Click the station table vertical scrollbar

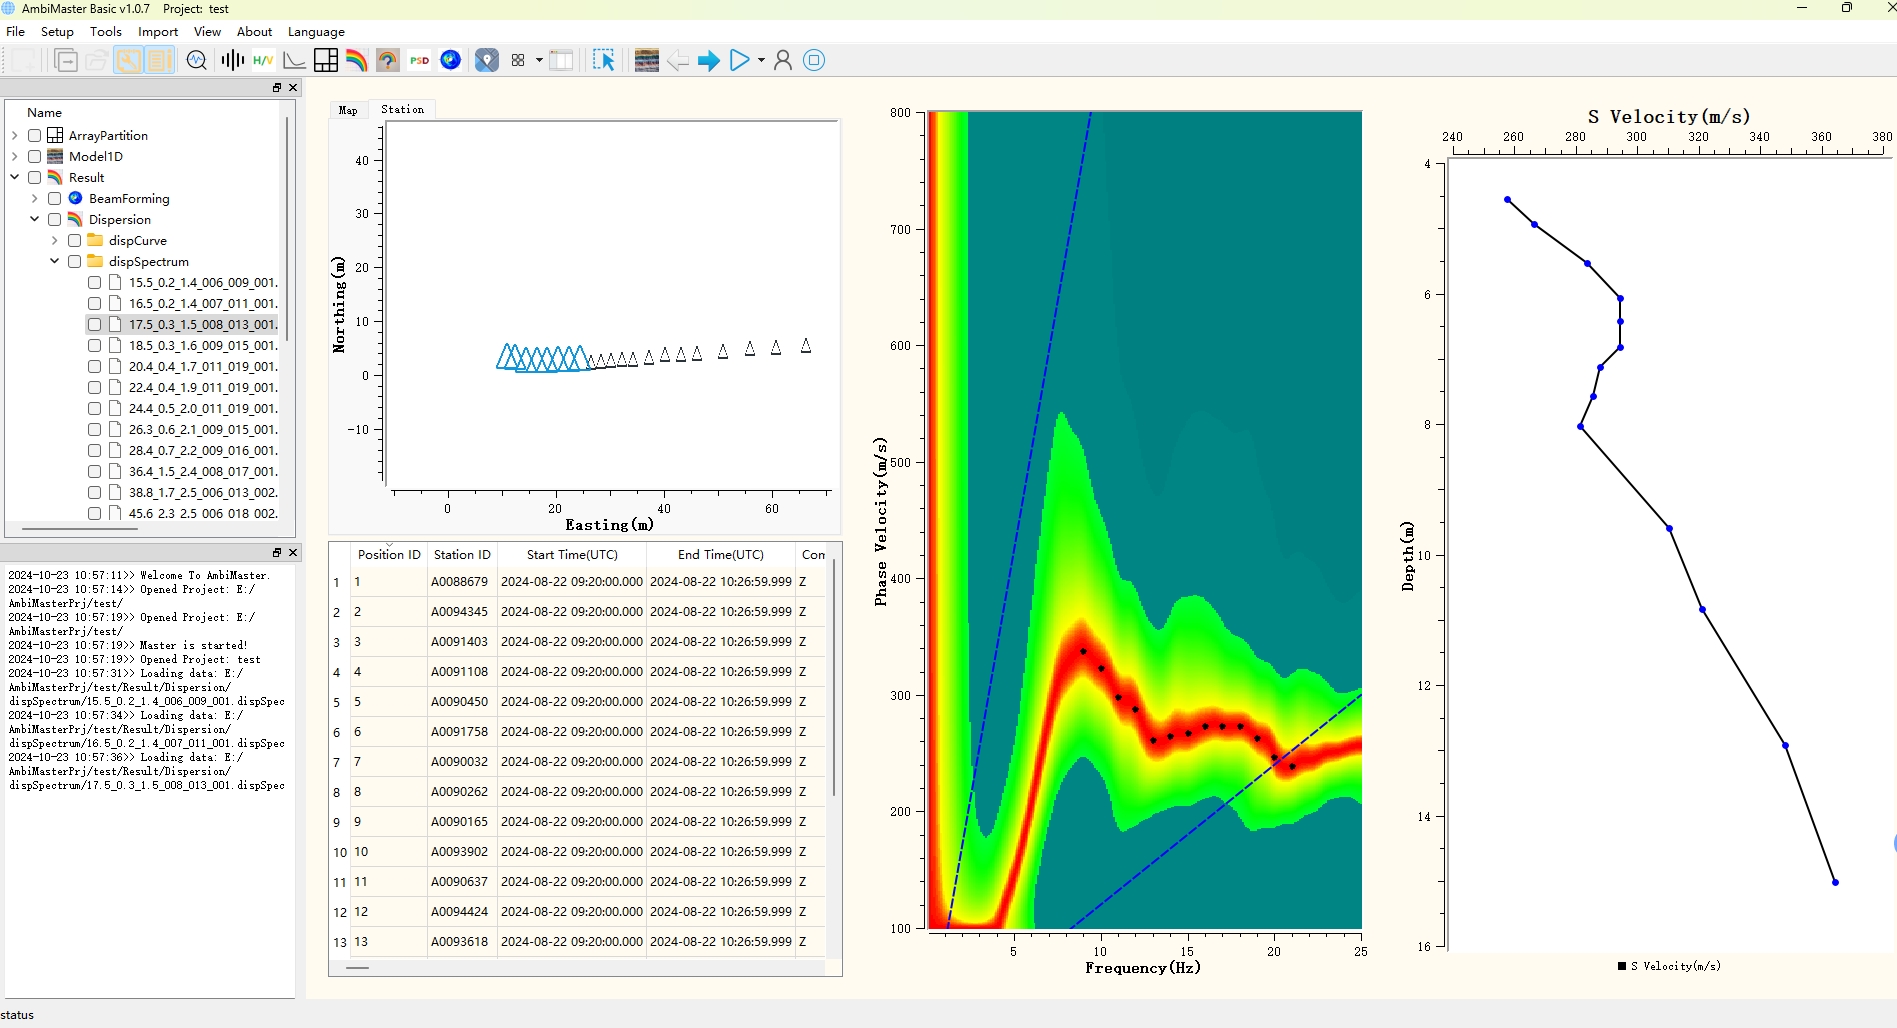833,680
